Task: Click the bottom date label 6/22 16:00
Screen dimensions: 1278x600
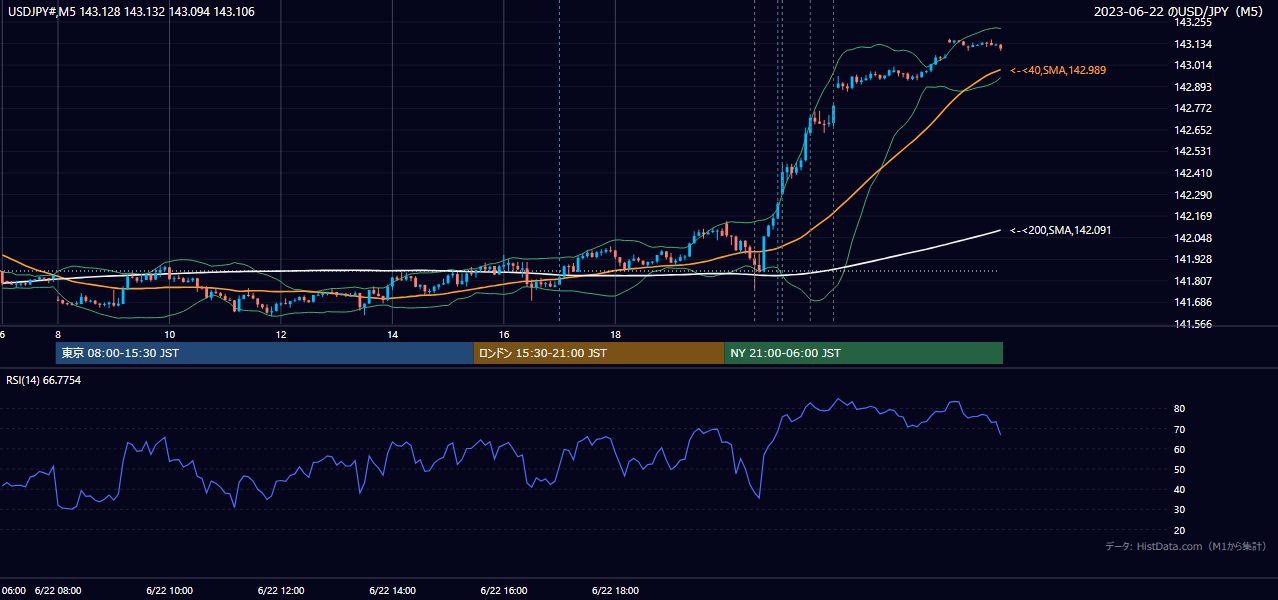Action: point(504,590)
